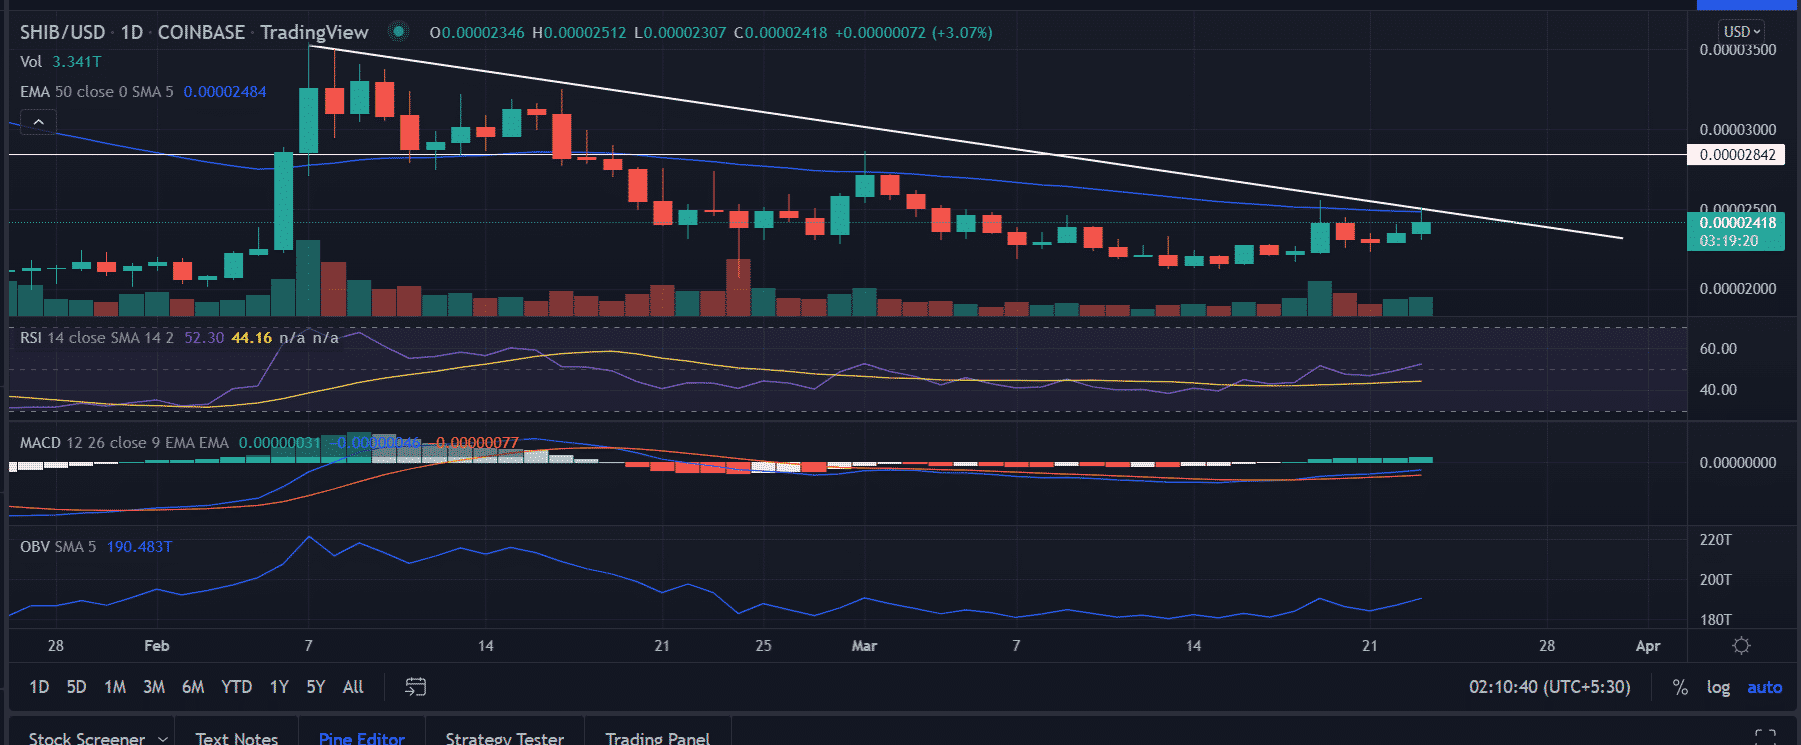Click the OBV value 190.483T
This screenshot has width=1801, height=745.
pyautogui.click(x=139, y=546)
